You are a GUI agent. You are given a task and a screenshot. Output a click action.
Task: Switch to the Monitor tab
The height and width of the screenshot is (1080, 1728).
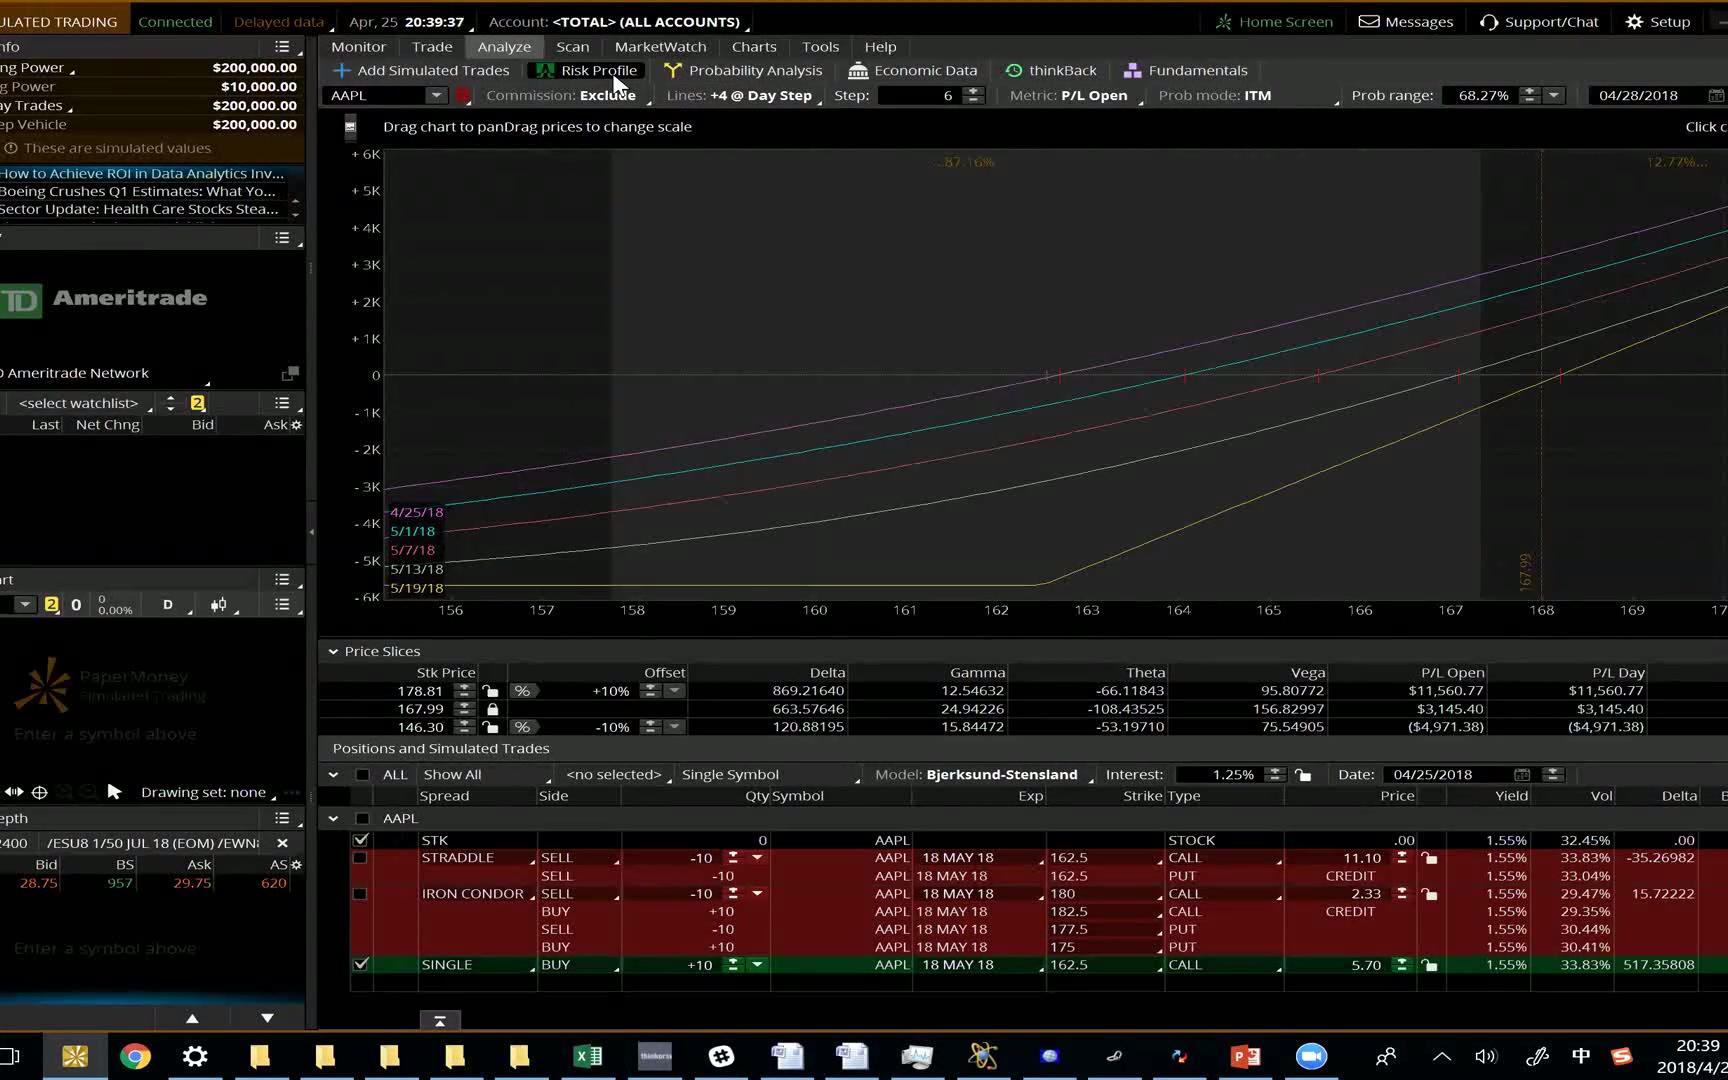pos(358,47)
